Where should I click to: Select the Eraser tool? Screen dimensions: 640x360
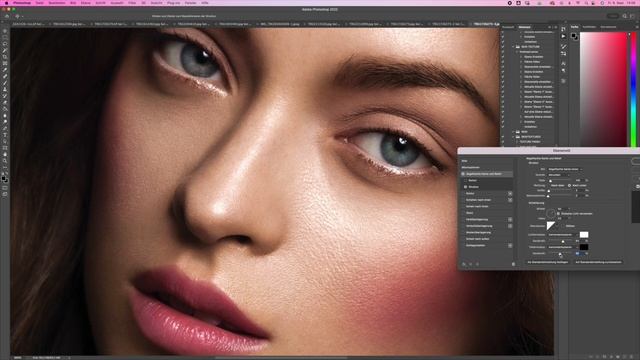pos(5,102)
